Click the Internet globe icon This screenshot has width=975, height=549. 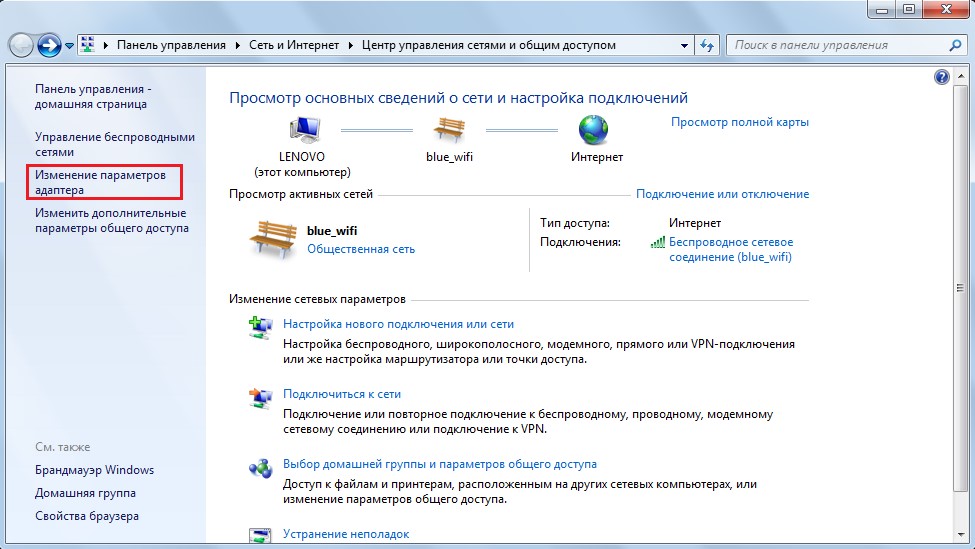tap(594, 130)
